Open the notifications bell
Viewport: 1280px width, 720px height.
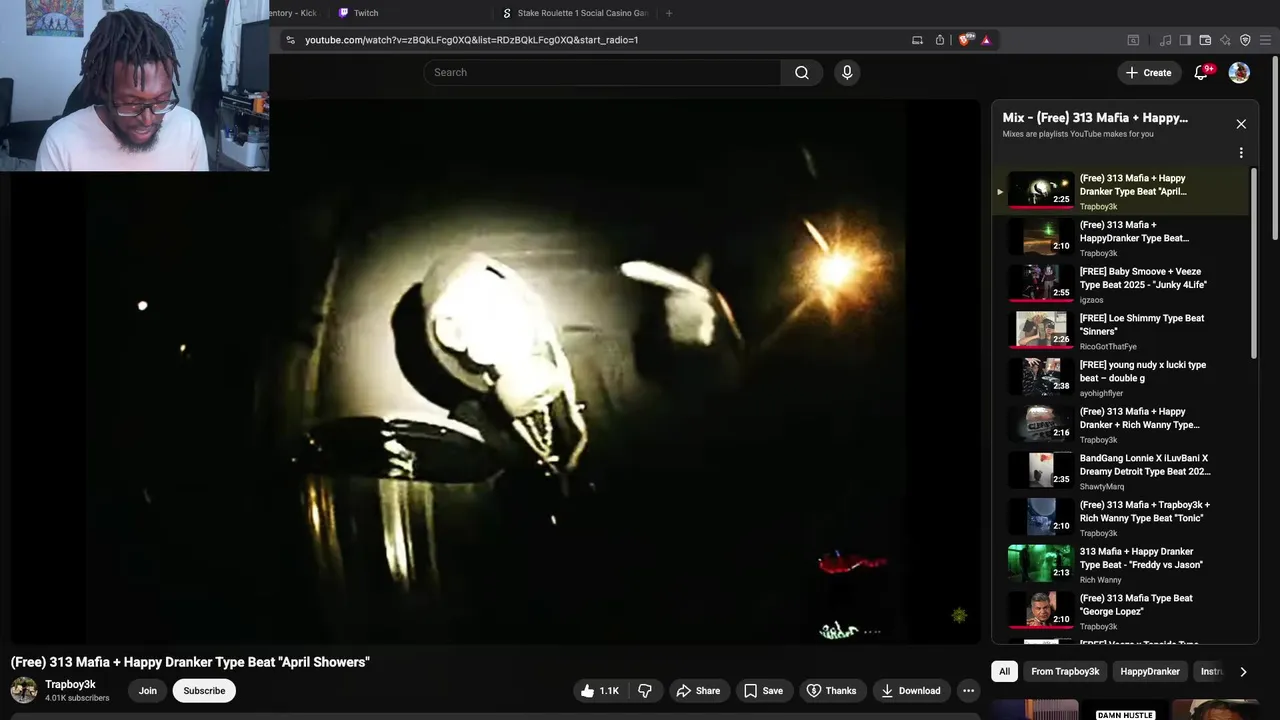(x=1201, y=72)
